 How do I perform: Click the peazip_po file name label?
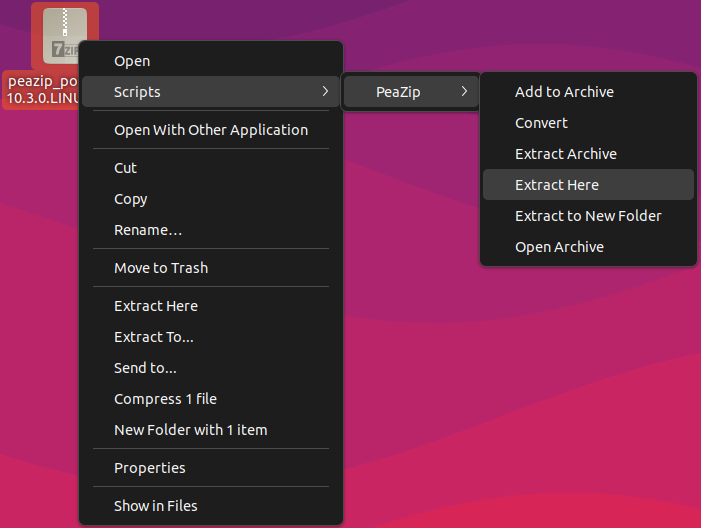click(42, 89)
